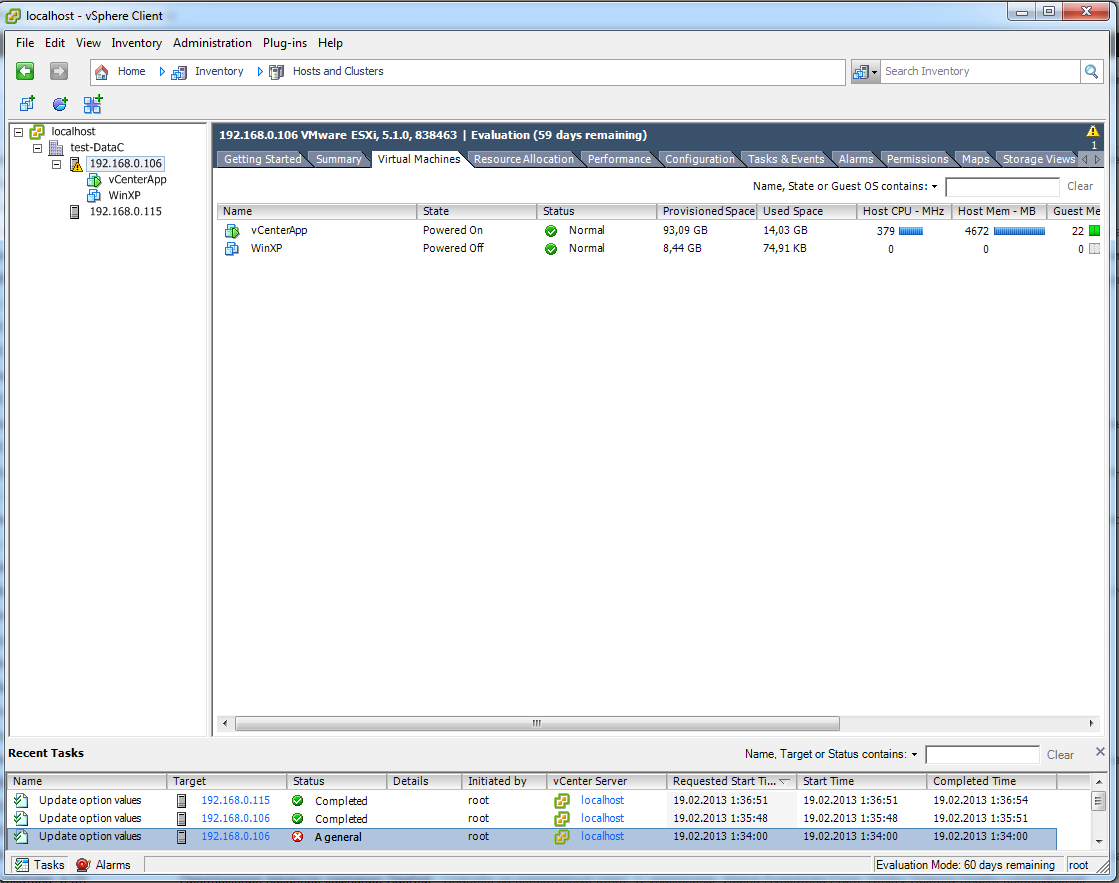The image size is (1119, 883).
Task: Click the vCenterApp icon in VM list
Action: [x=232, y=231]
